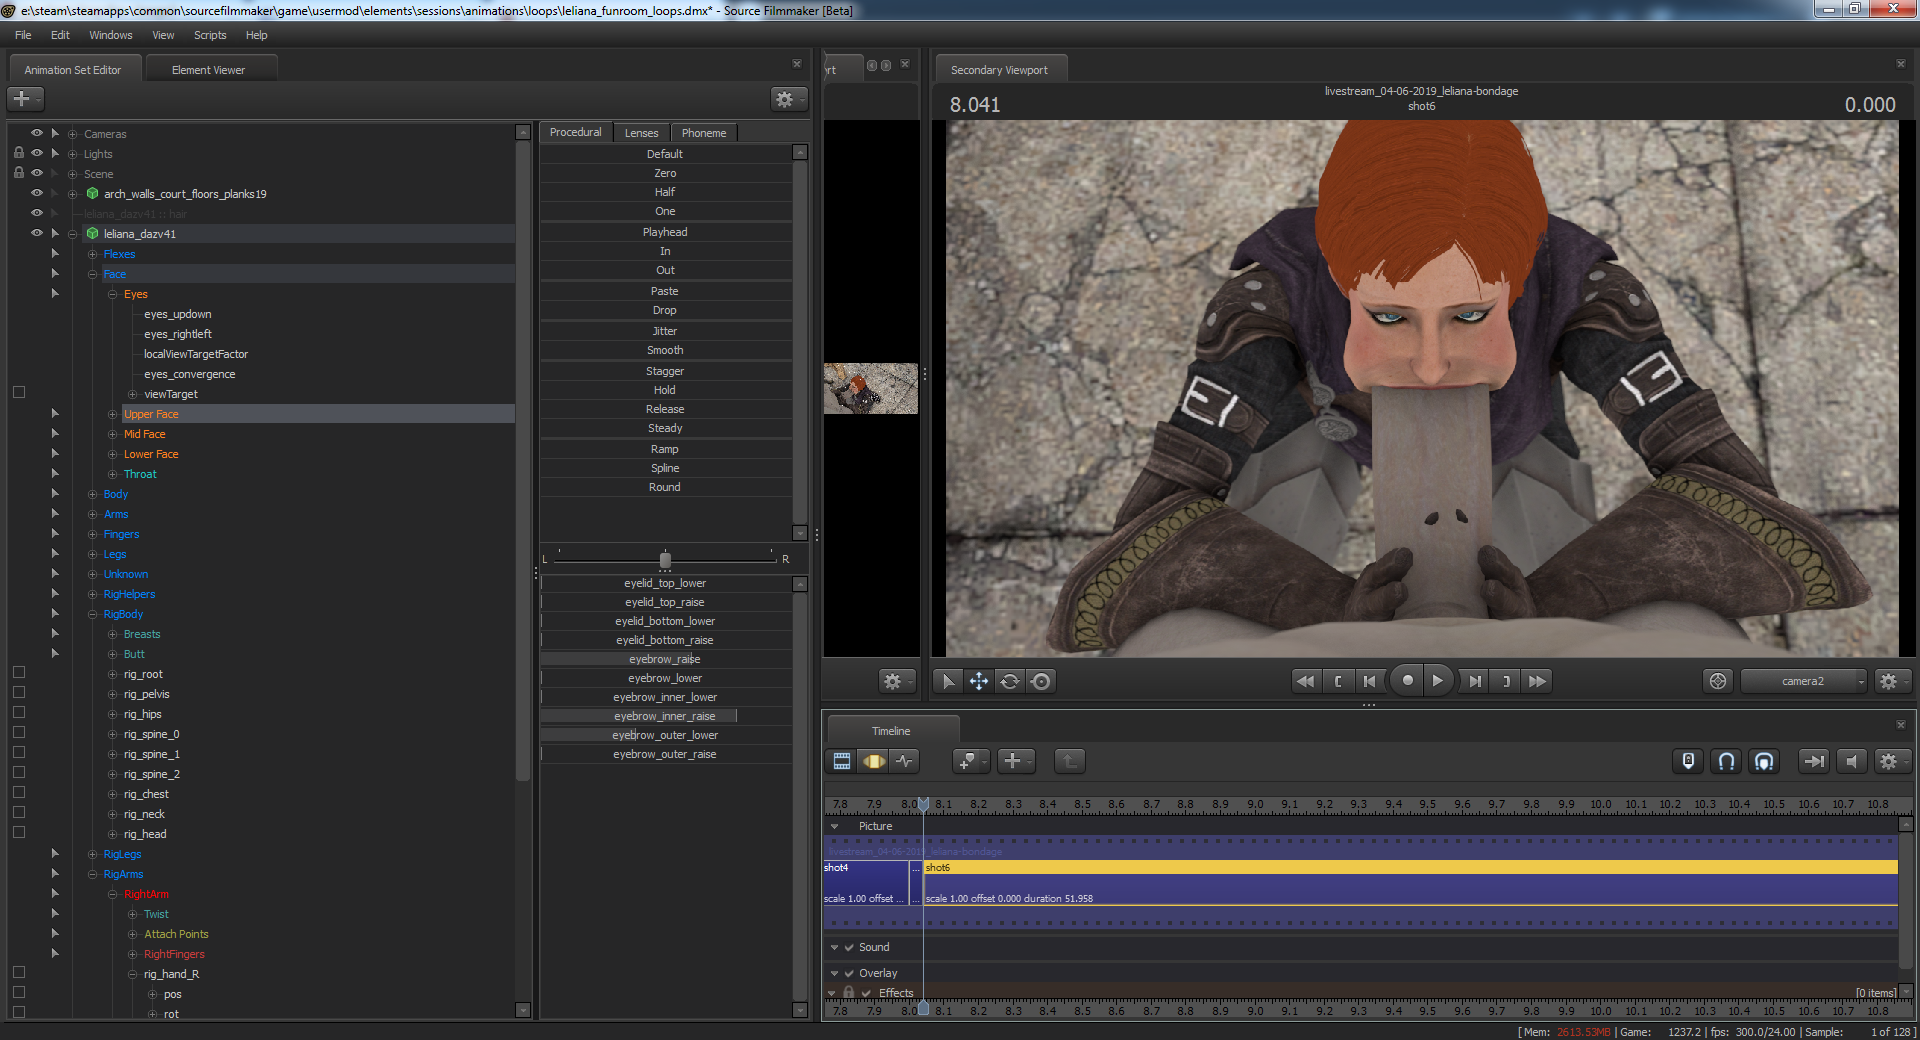
Task: Apply the Default preset
Action: point(665,154)
